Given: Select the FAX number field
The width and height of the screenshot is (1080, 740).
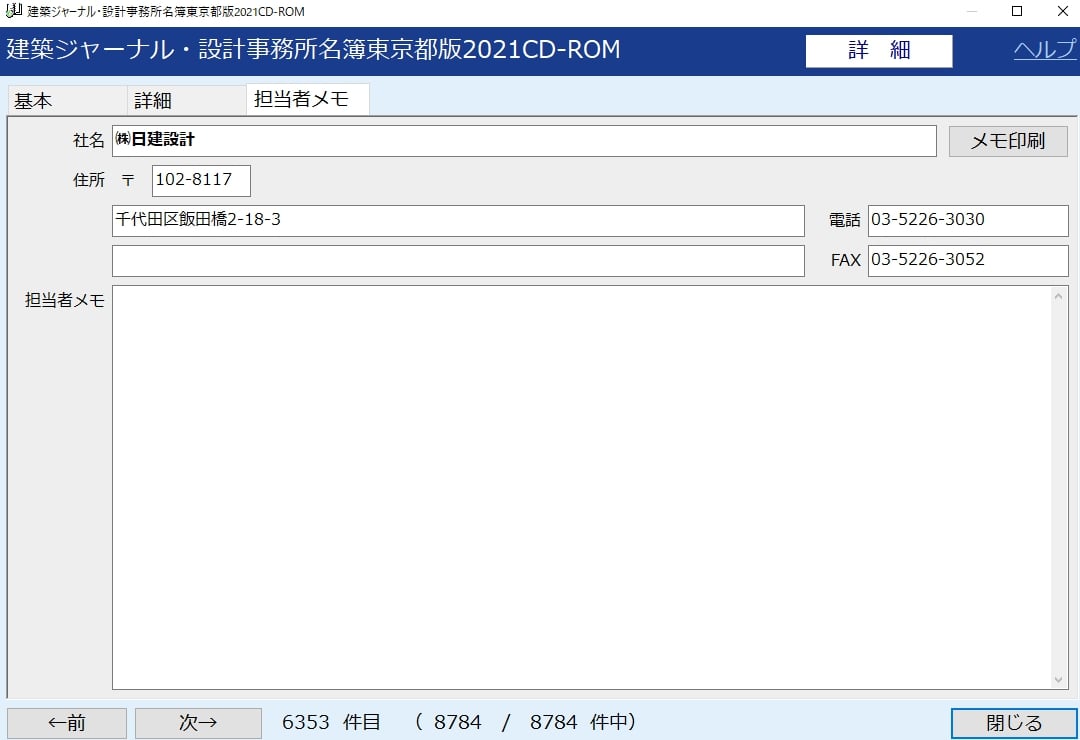Looking at the screenshot, I should pos(967,261).
